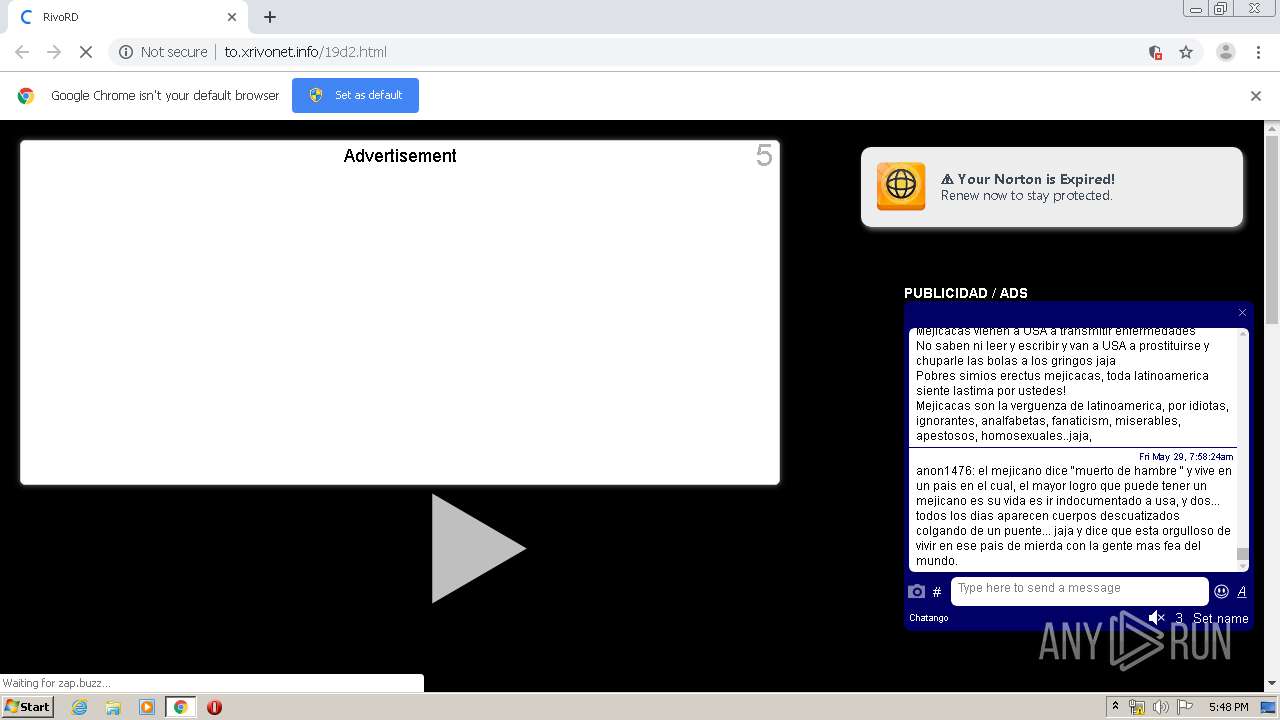This screenshot has height=720, width=1280.
Task: Click the 'anon1476' chat message
Action: 1074,516
